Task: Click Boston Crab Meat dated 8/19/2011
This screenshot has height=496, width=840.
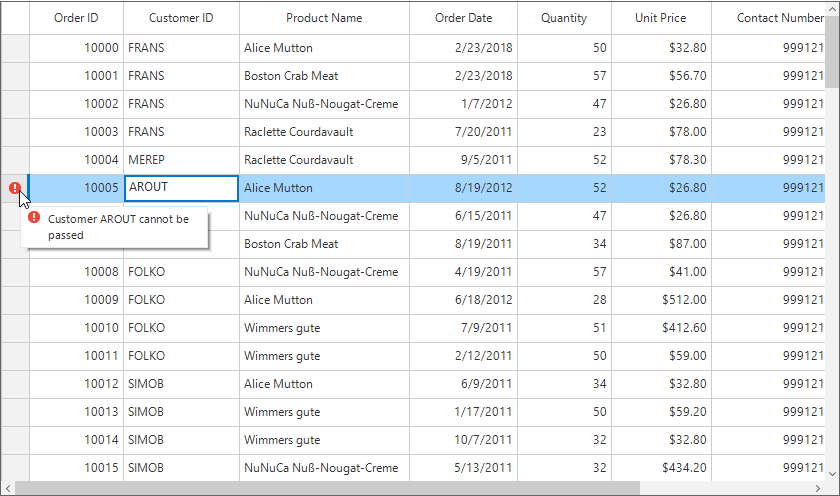Action: (x=325, y=244)
